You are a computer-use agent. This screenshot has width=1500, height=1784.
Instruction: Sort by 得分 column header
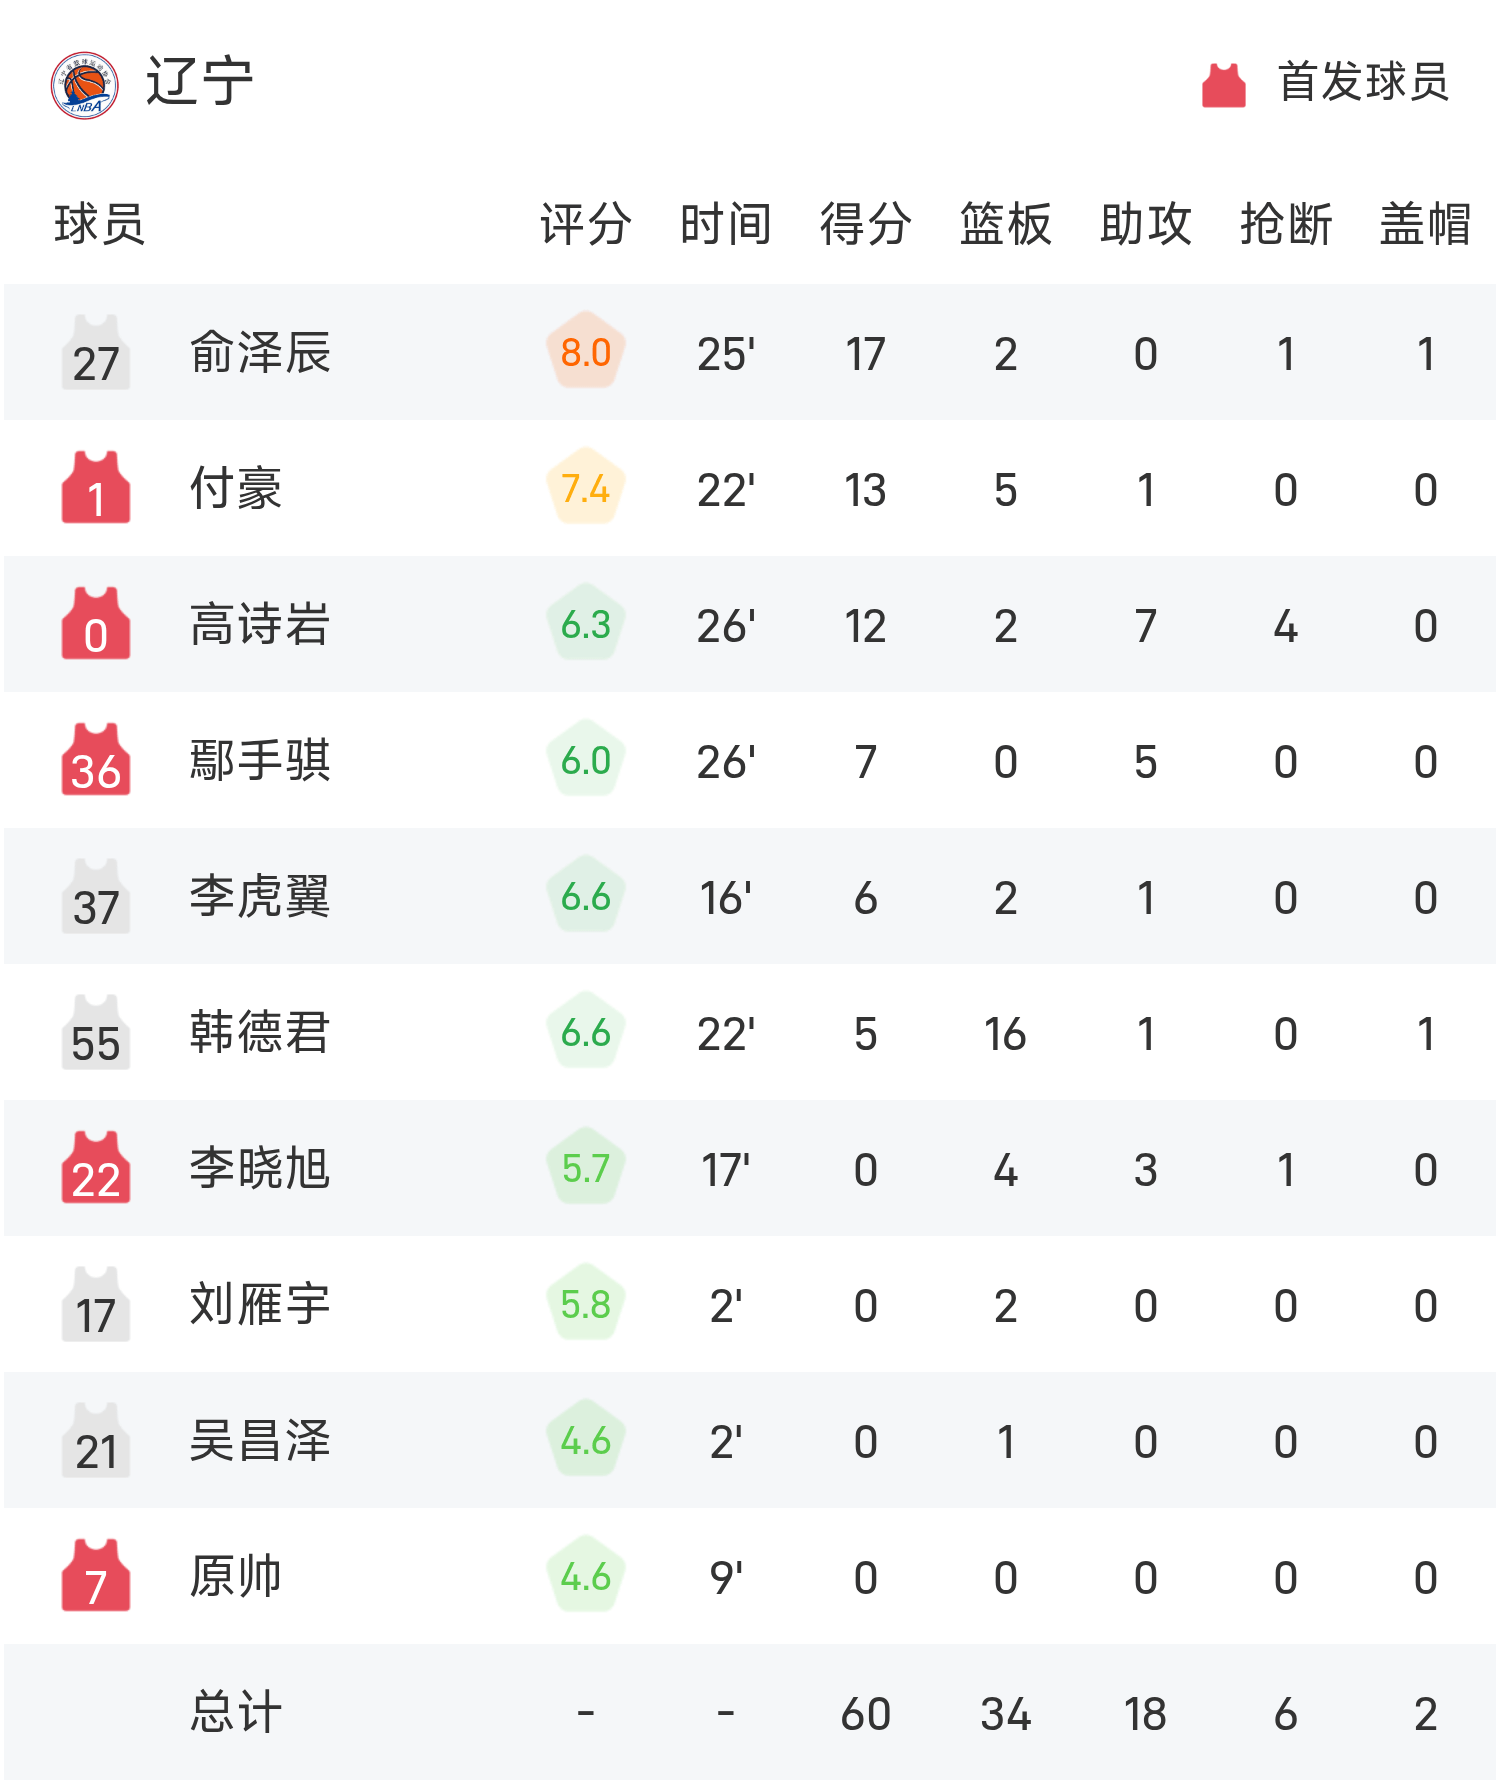(x=865, y=224)
